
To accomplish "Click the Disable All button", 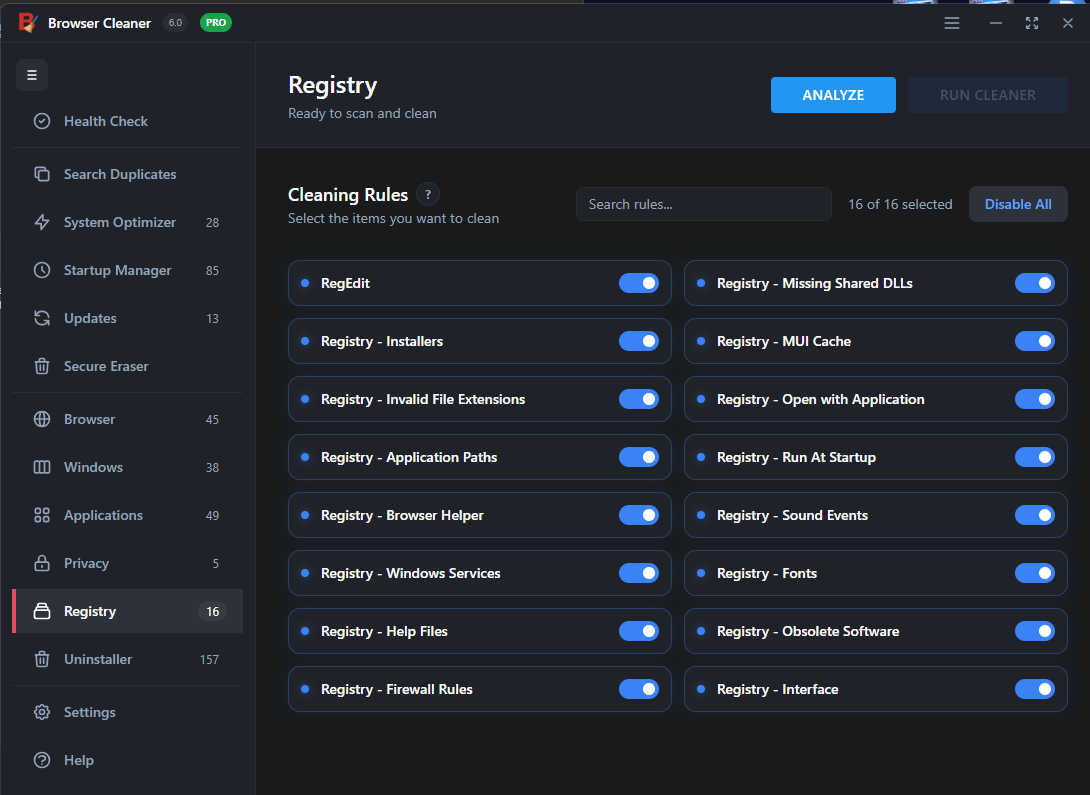I will [x=1018, y=204].
